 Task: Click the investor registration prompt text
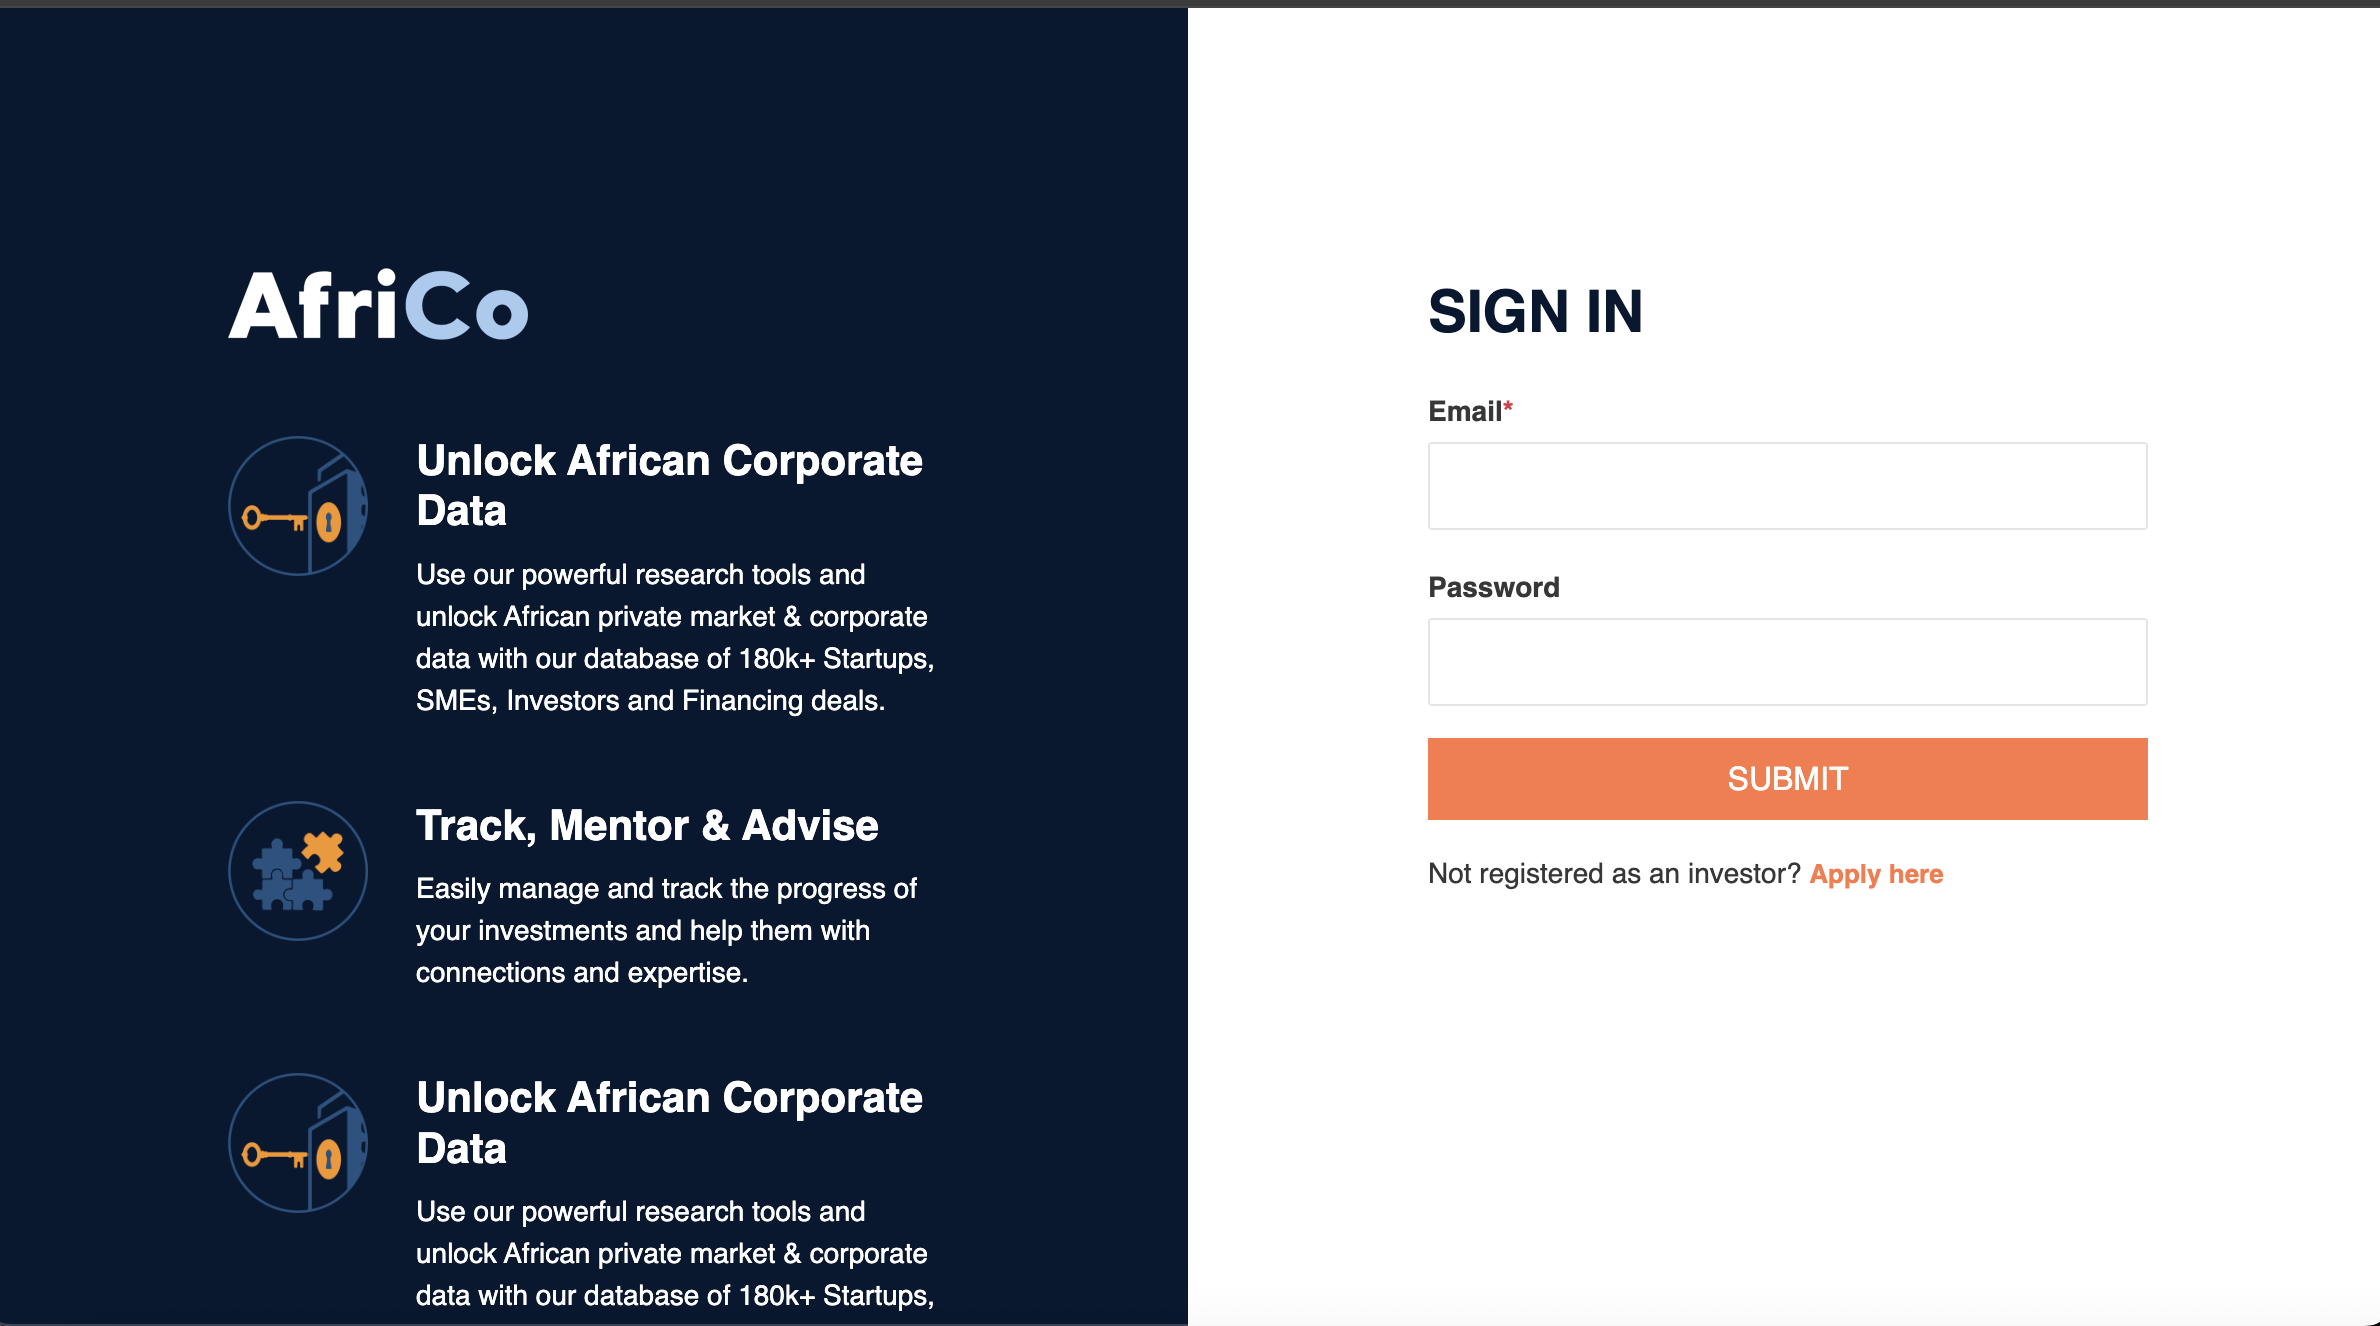1615,873
